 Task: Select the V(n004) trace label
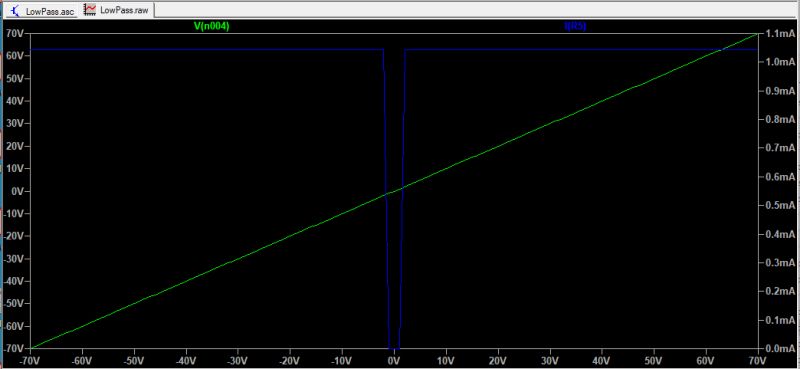[212, 27]
